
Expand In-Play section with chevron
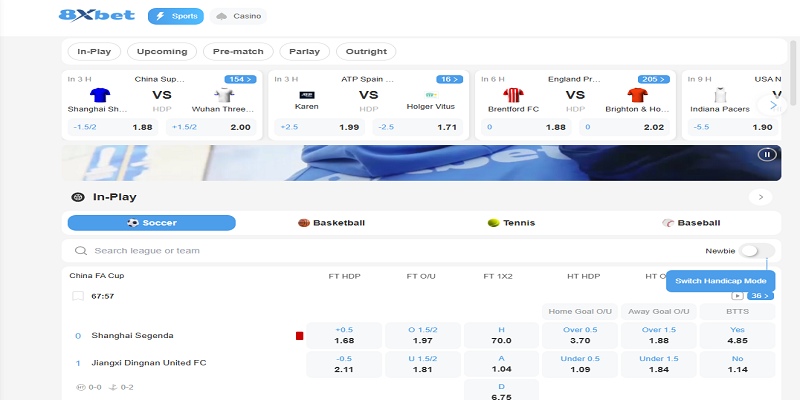pos(761,197)
